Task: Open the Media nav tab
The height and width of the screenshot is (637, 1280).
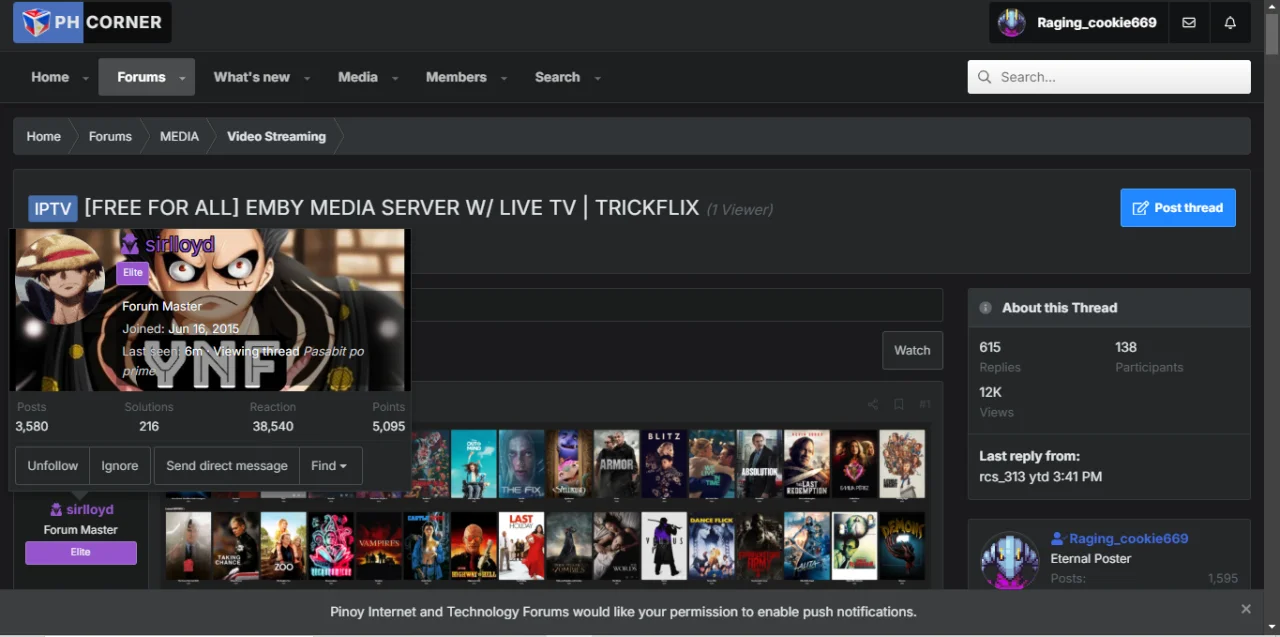Action: pyautogui.click(x=358, y=77)
